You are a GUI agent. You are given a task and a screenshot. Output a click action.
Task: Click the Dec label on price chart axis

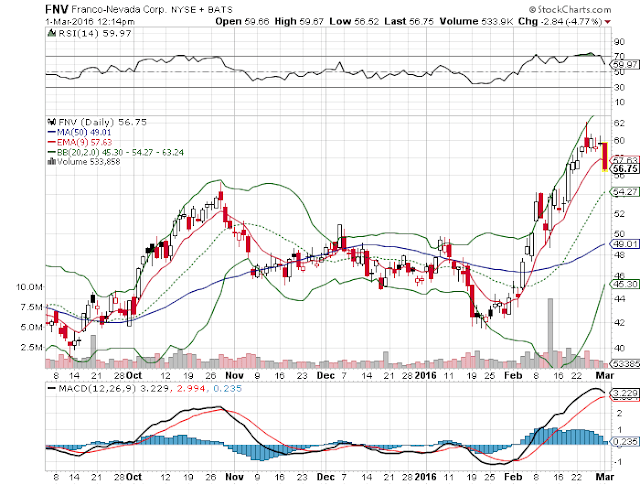(326, 376)
